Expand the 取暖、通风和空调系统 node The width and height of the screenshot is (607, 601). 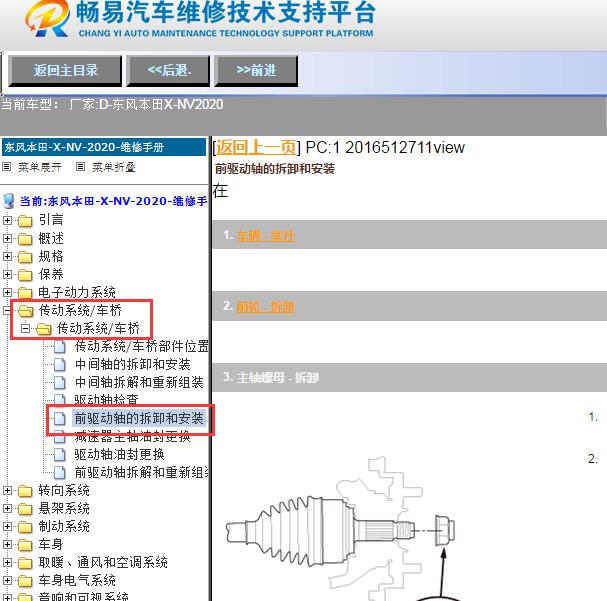7,562
